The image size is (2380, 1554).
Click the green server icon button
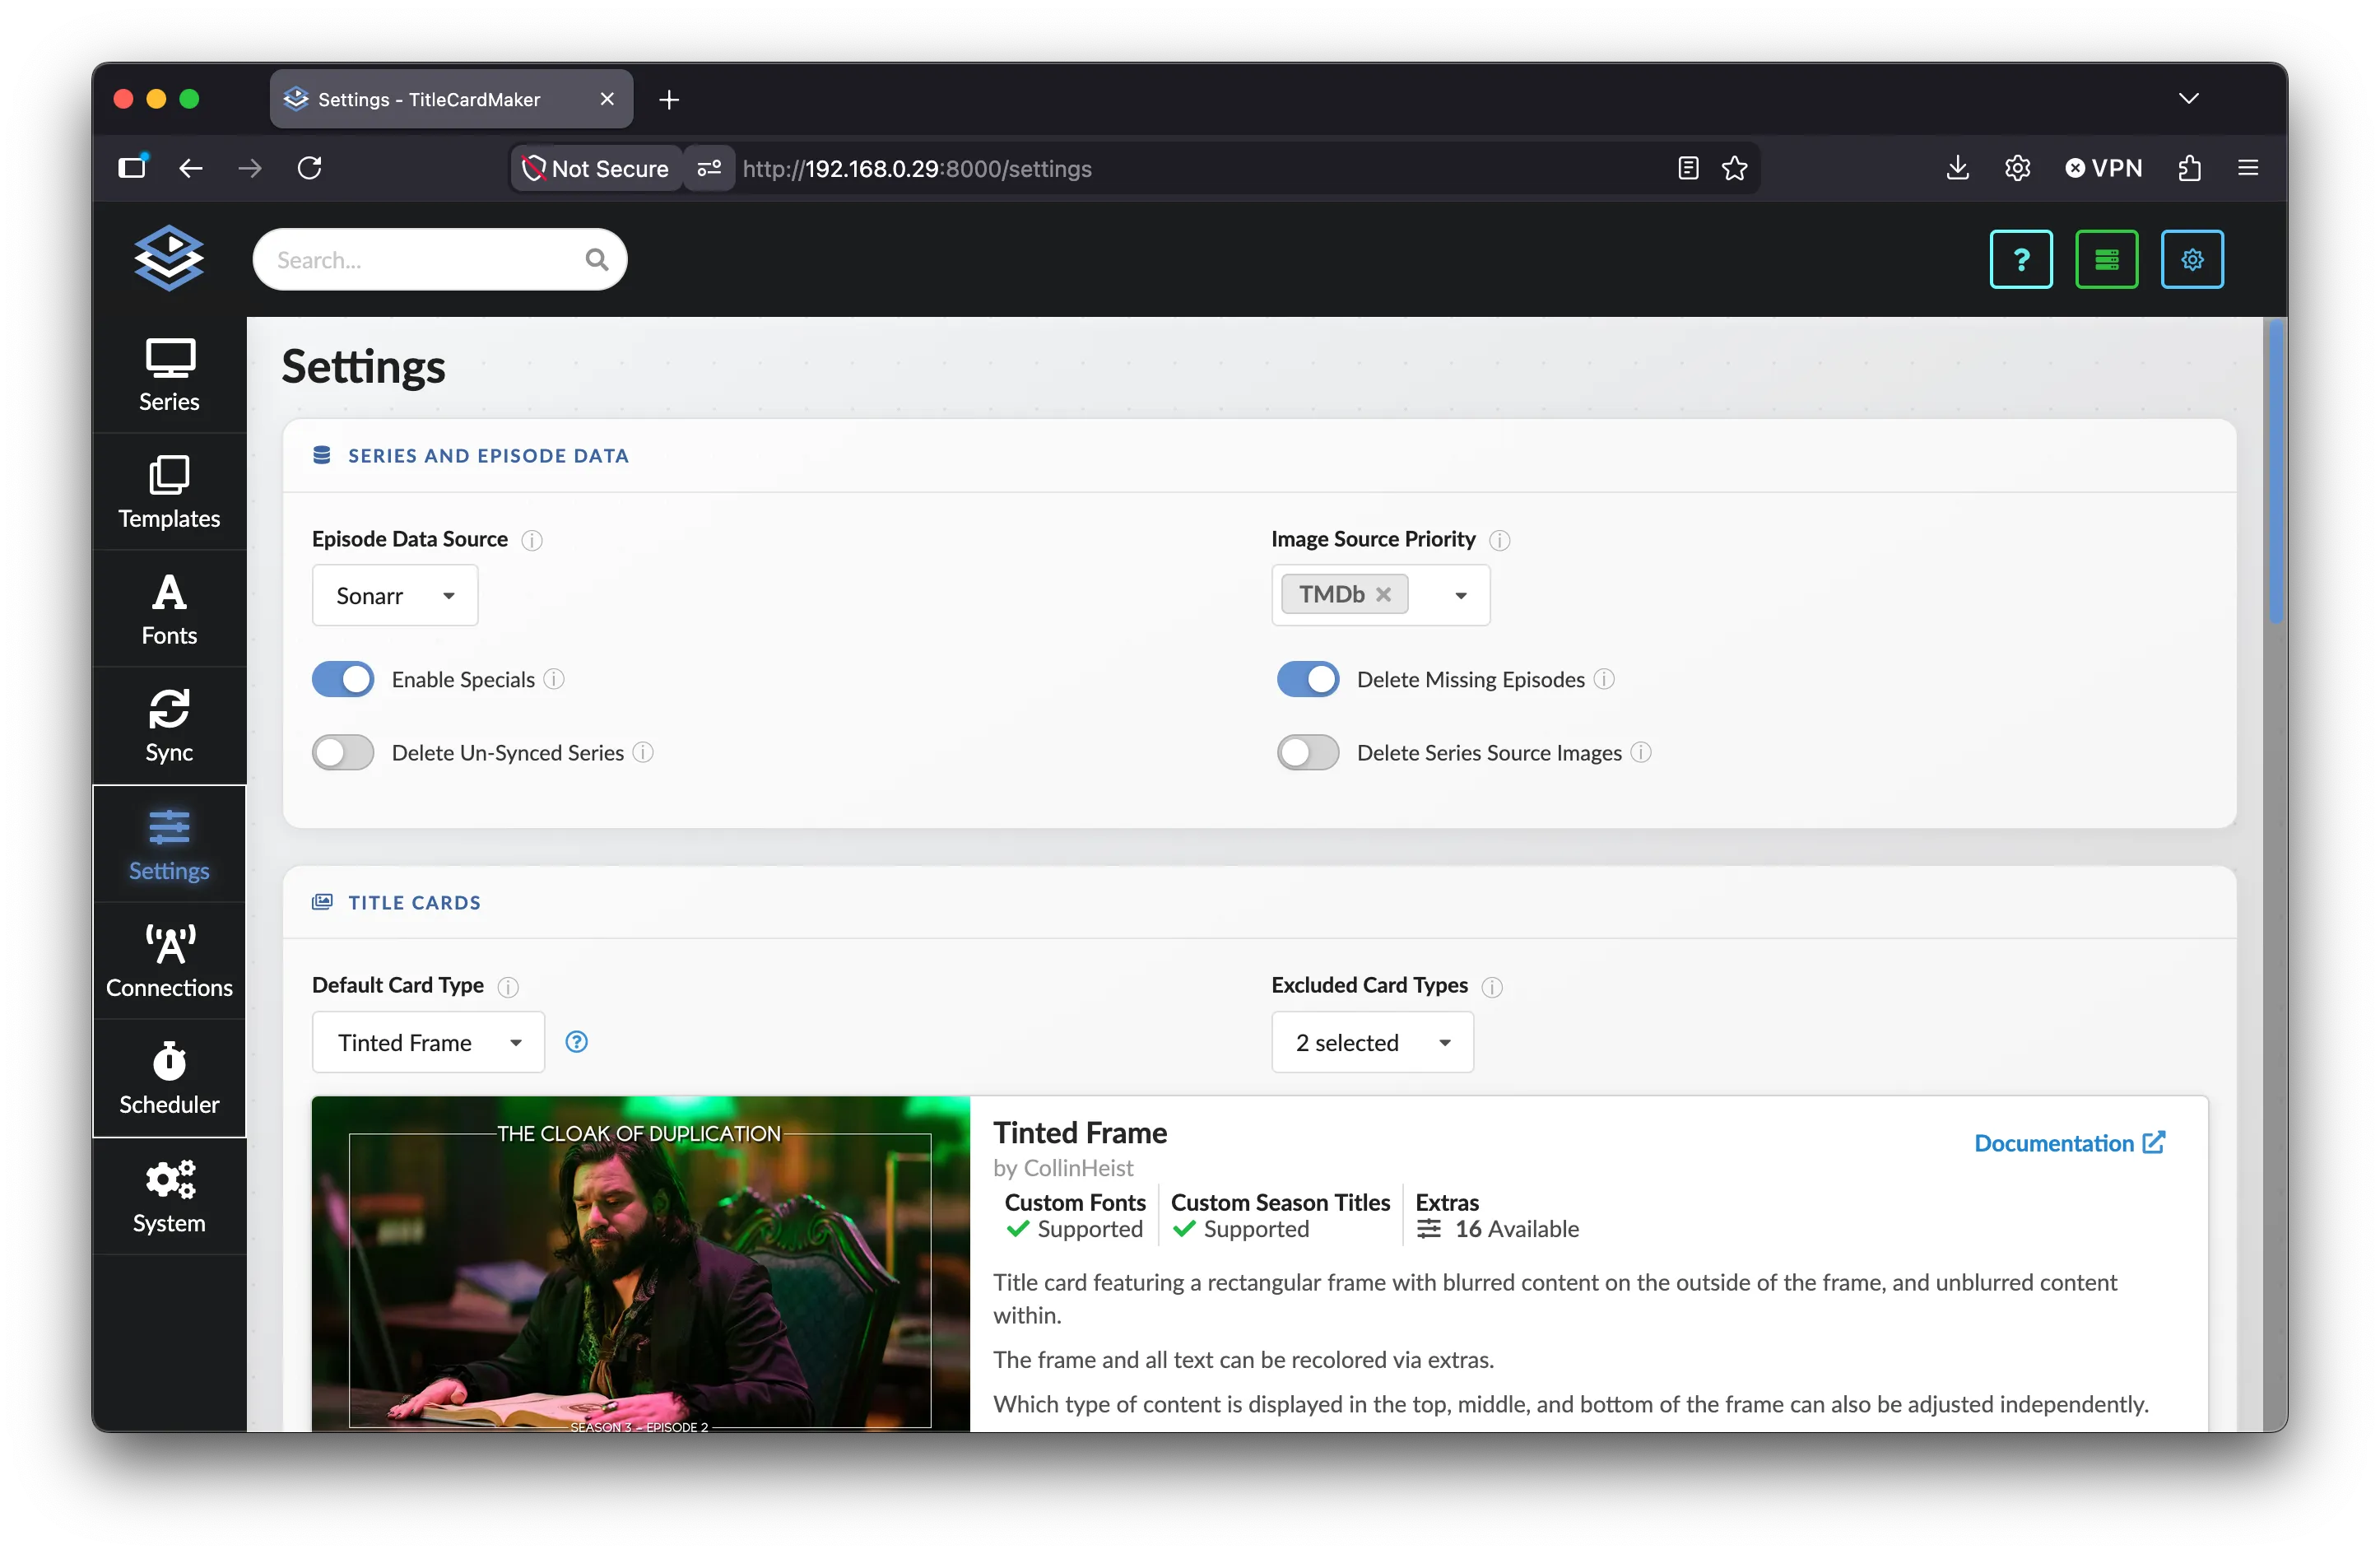(2107, 259)
